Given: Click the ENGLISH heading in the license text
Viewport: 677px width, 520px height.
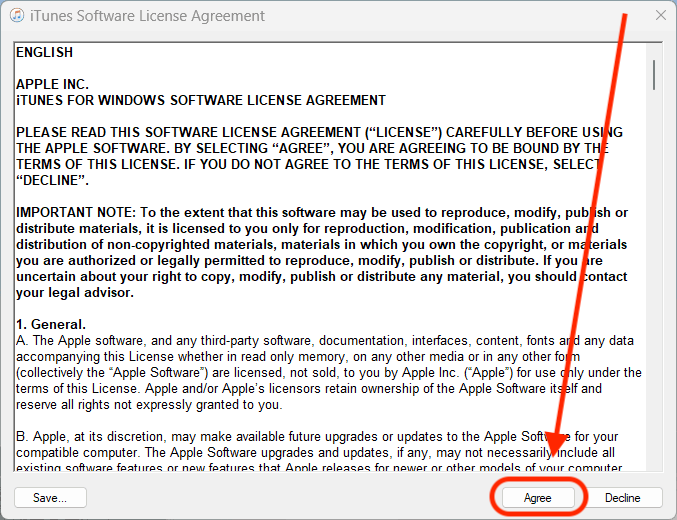Looking at the screenshot, I should pyautogui.click(x=44, y=52).
